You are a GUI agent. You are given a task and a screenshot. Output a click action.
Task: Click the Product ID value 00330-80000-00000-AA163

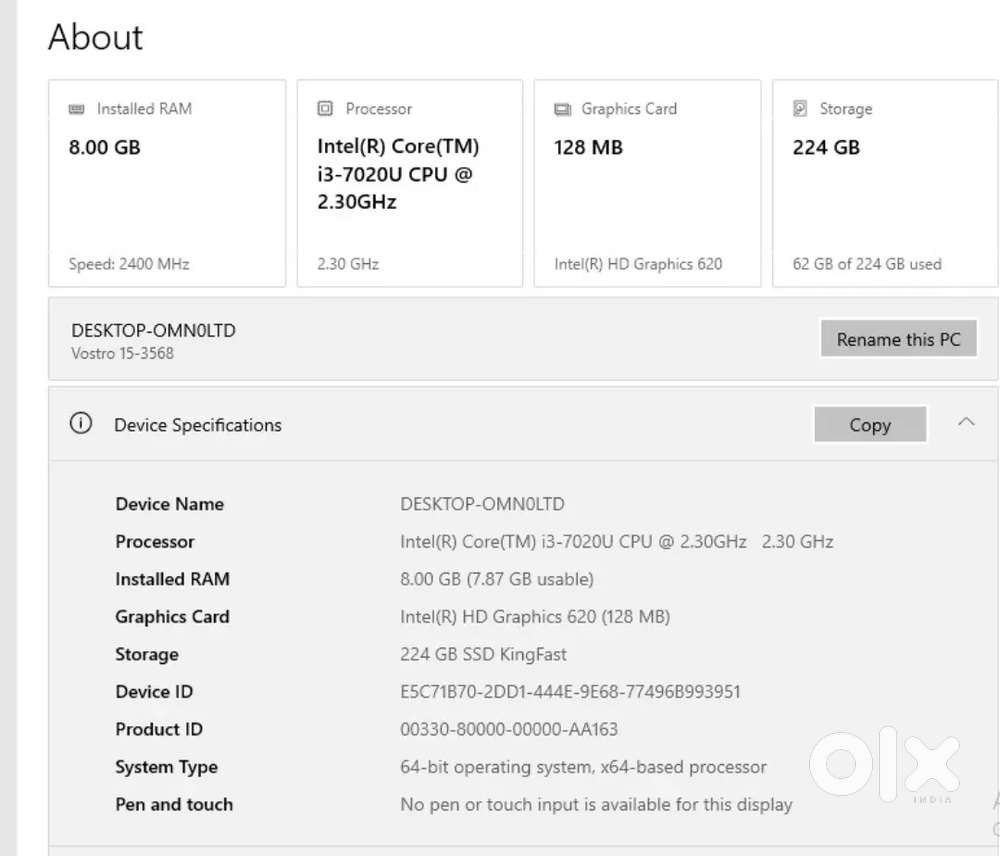509,730
